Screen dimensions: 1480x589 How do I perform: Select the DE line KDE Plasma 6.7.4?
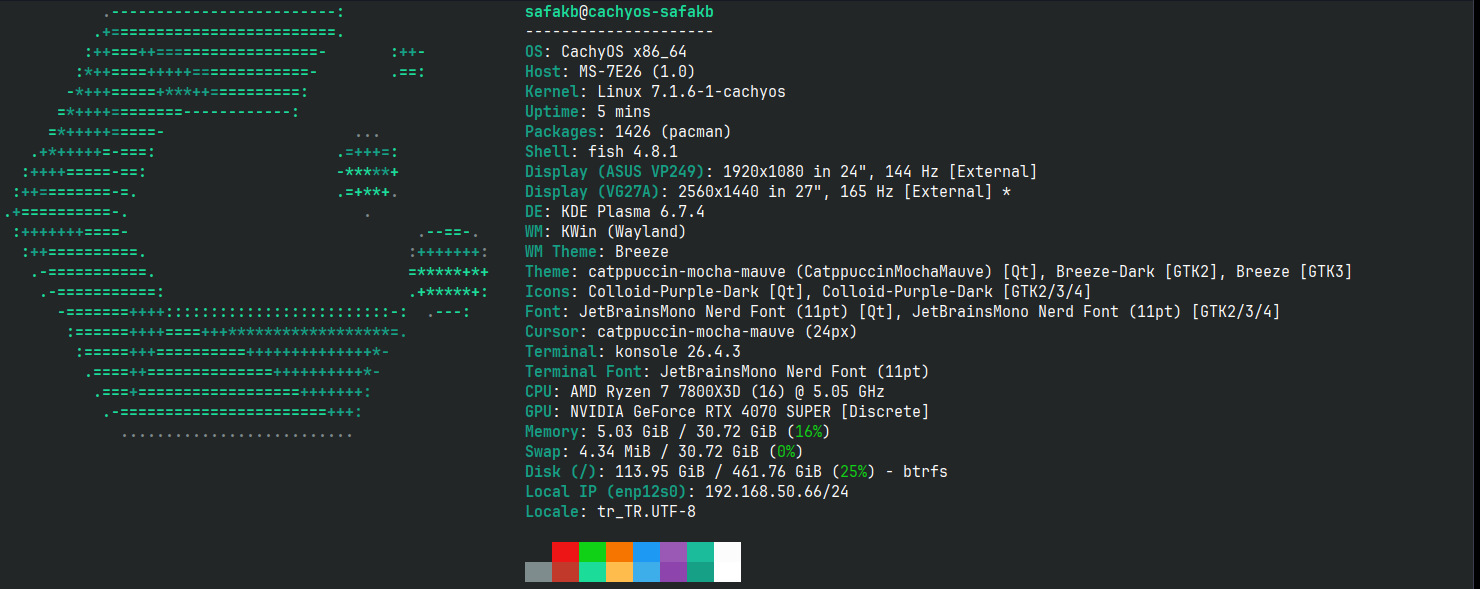tap(615, 212)
